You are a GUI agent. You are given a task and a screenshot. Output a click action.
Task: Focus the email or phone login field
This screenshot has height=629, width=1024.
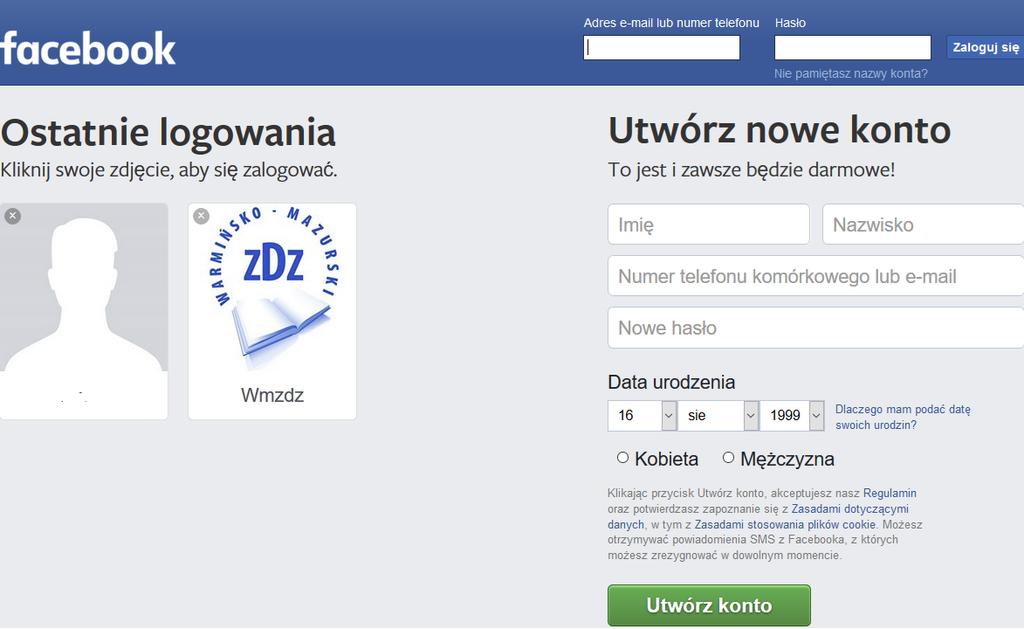tap(662, 48)
